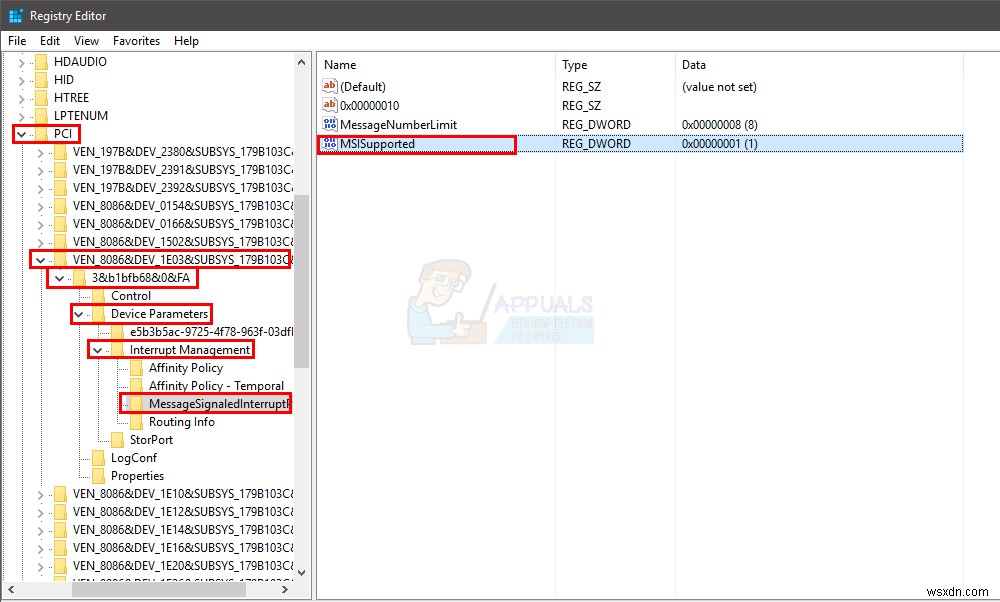The image size is (1000, 602).
Task: Expand the VEN_197B&DEV_2380 key
Action: pyautogui.click(x=41, y=152)
